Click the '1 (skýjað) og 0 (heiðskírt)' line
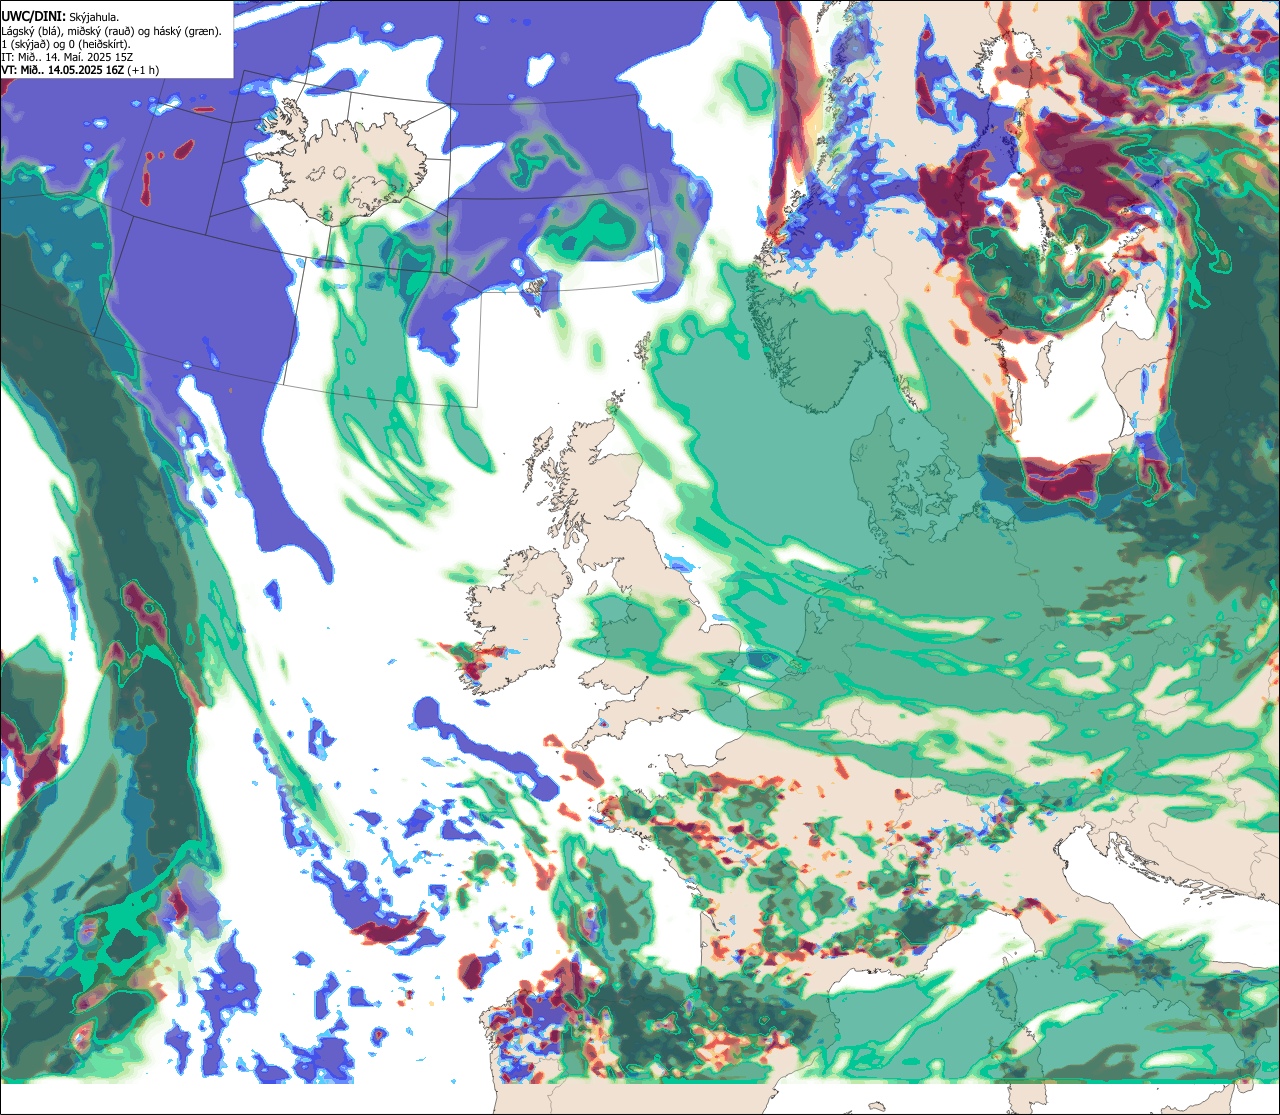Image resolution: width=1280 pixels, height=1115 pixels. 66,44
